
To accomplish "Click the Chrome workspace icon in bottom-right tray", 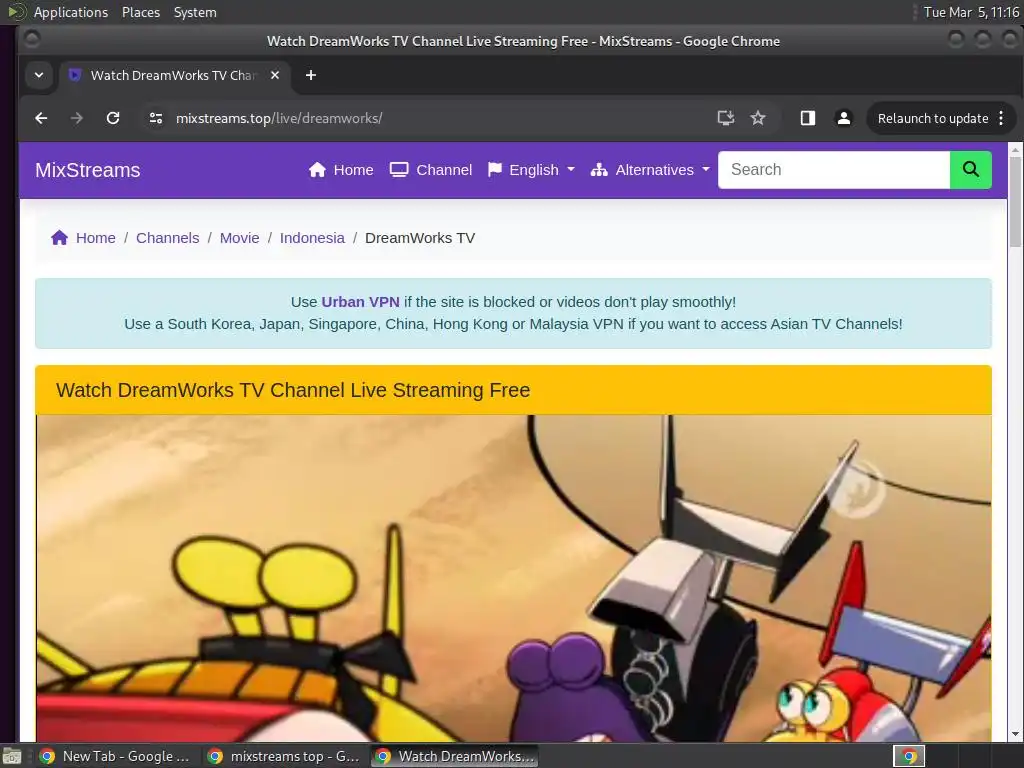I will pyautogui.click(x=909, y=756).
